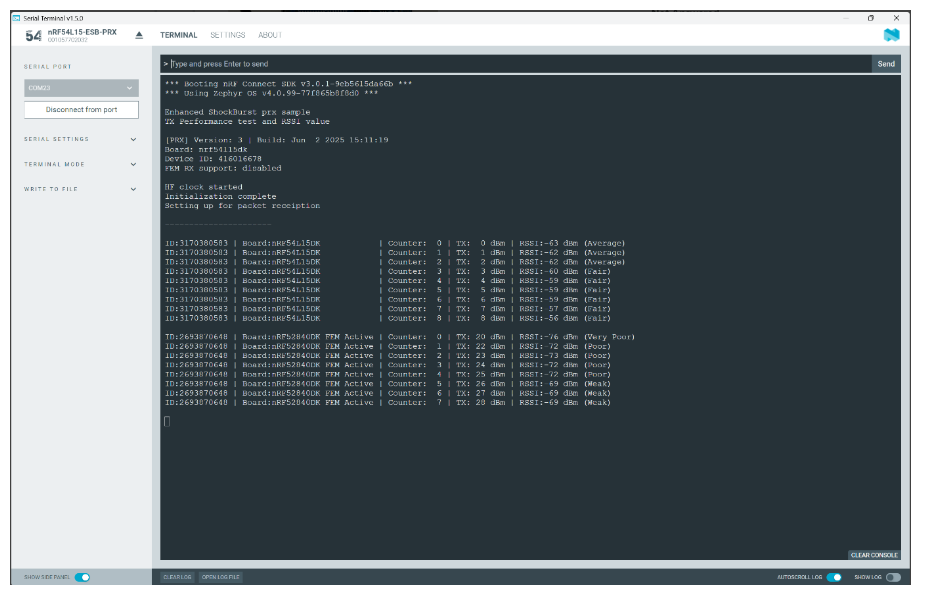
Task: Minimize the Serial Terminal window
Action: point(845,18)
